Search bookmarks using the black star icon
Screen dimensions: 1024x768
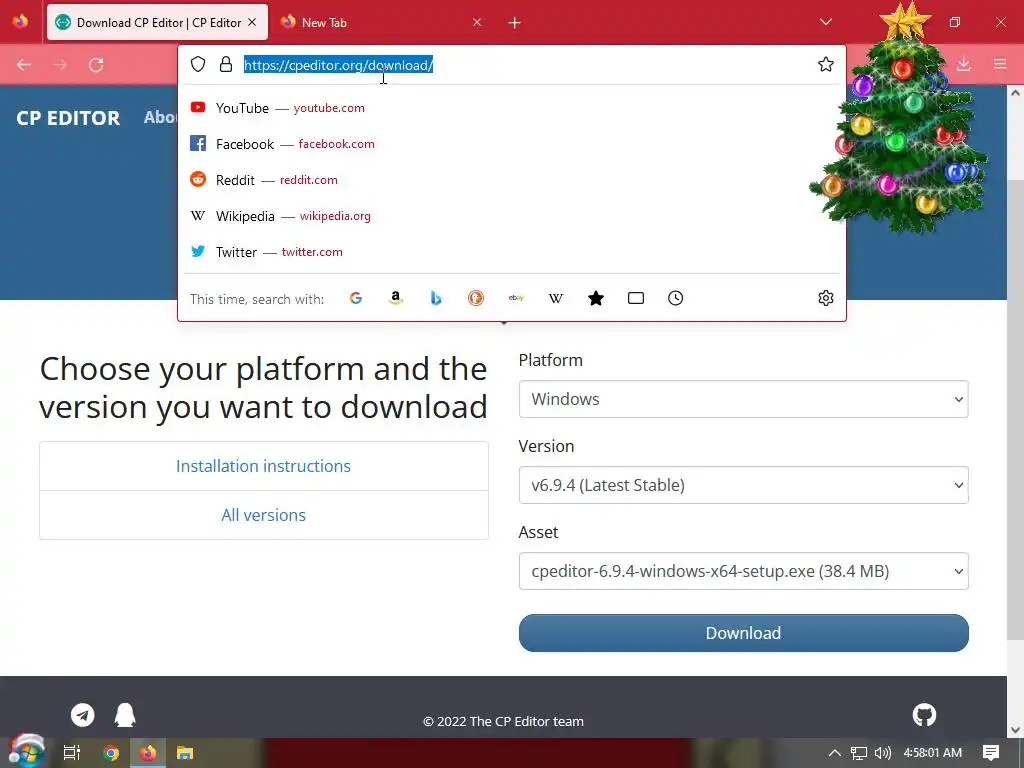tap(596, 298)
